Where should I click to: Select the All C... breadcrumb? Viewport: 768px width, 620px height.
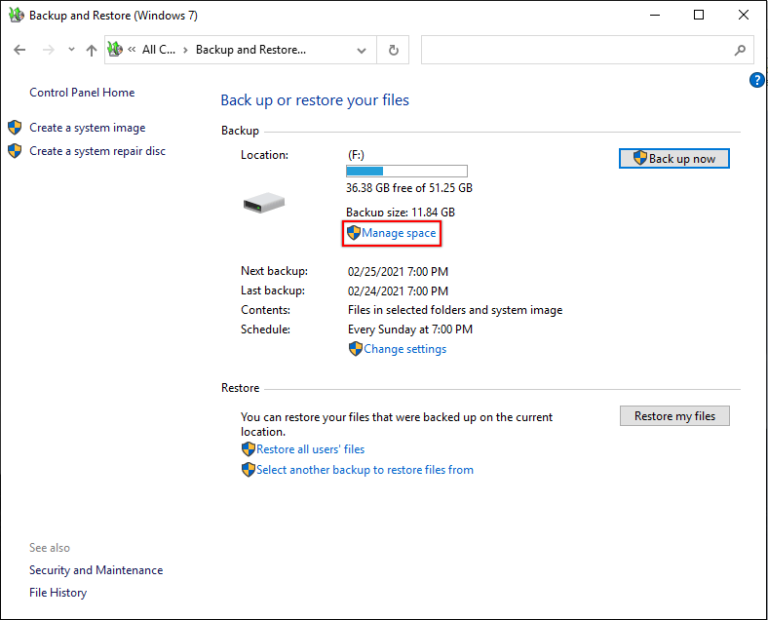[x=159, y=49]
